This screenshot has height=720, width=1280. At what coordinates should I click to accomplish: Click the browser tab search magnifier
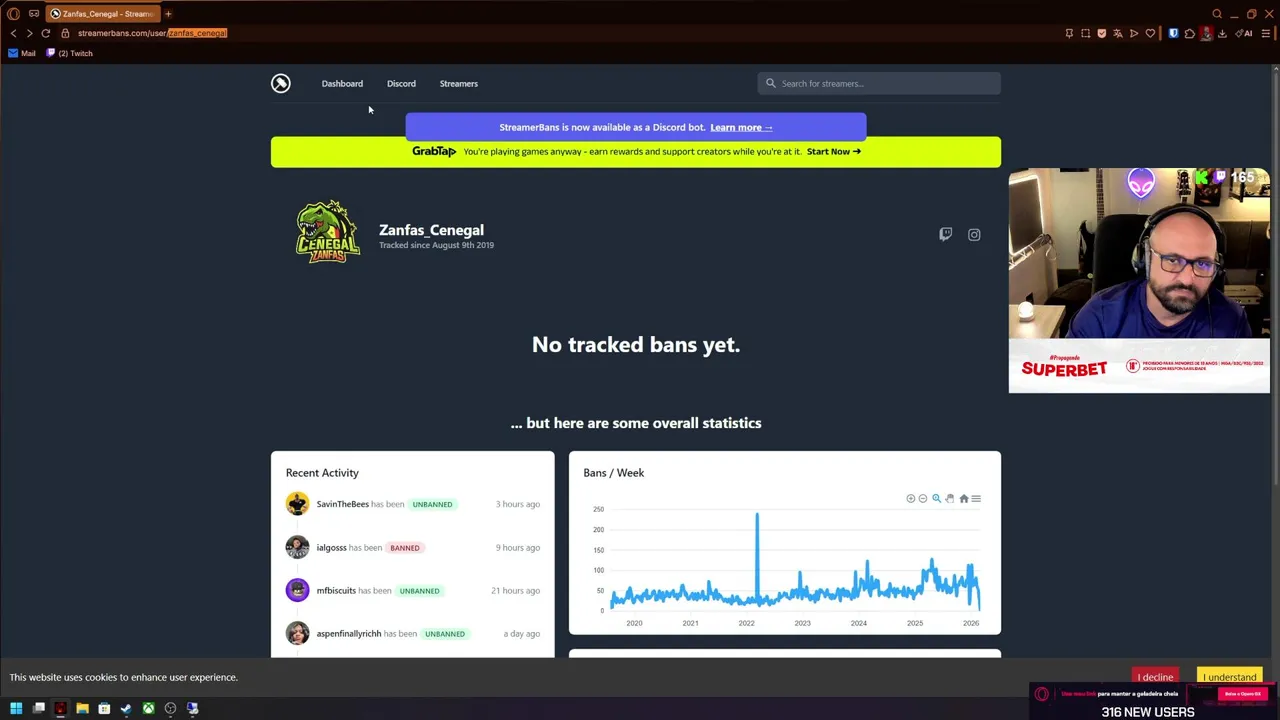[1217, 14]
